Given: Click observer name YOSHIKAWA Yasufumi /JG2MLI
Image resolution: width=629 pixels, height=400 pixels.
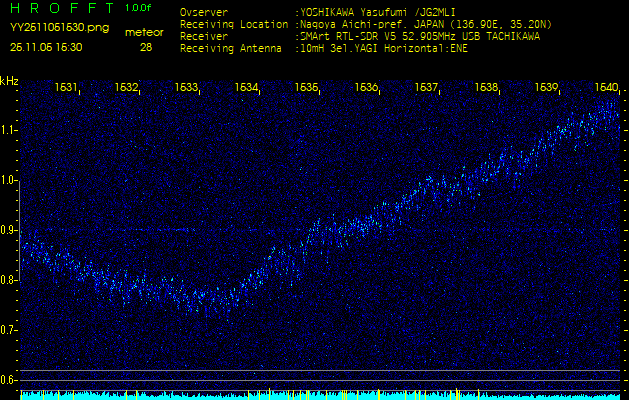Looking at the screenshot, I should click(378, 12).
